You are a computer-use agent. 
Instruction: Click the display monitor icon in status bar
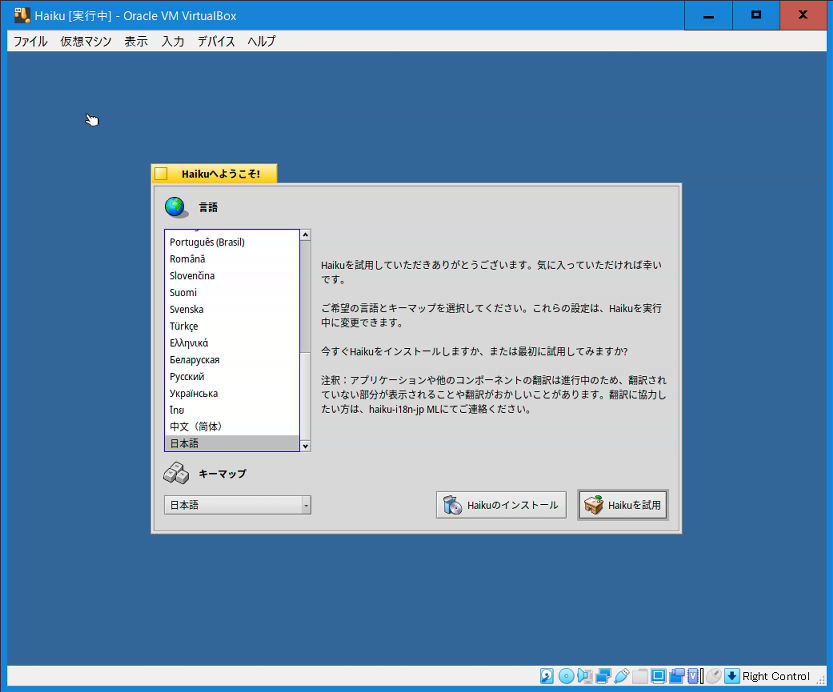(x=658, y=676)
